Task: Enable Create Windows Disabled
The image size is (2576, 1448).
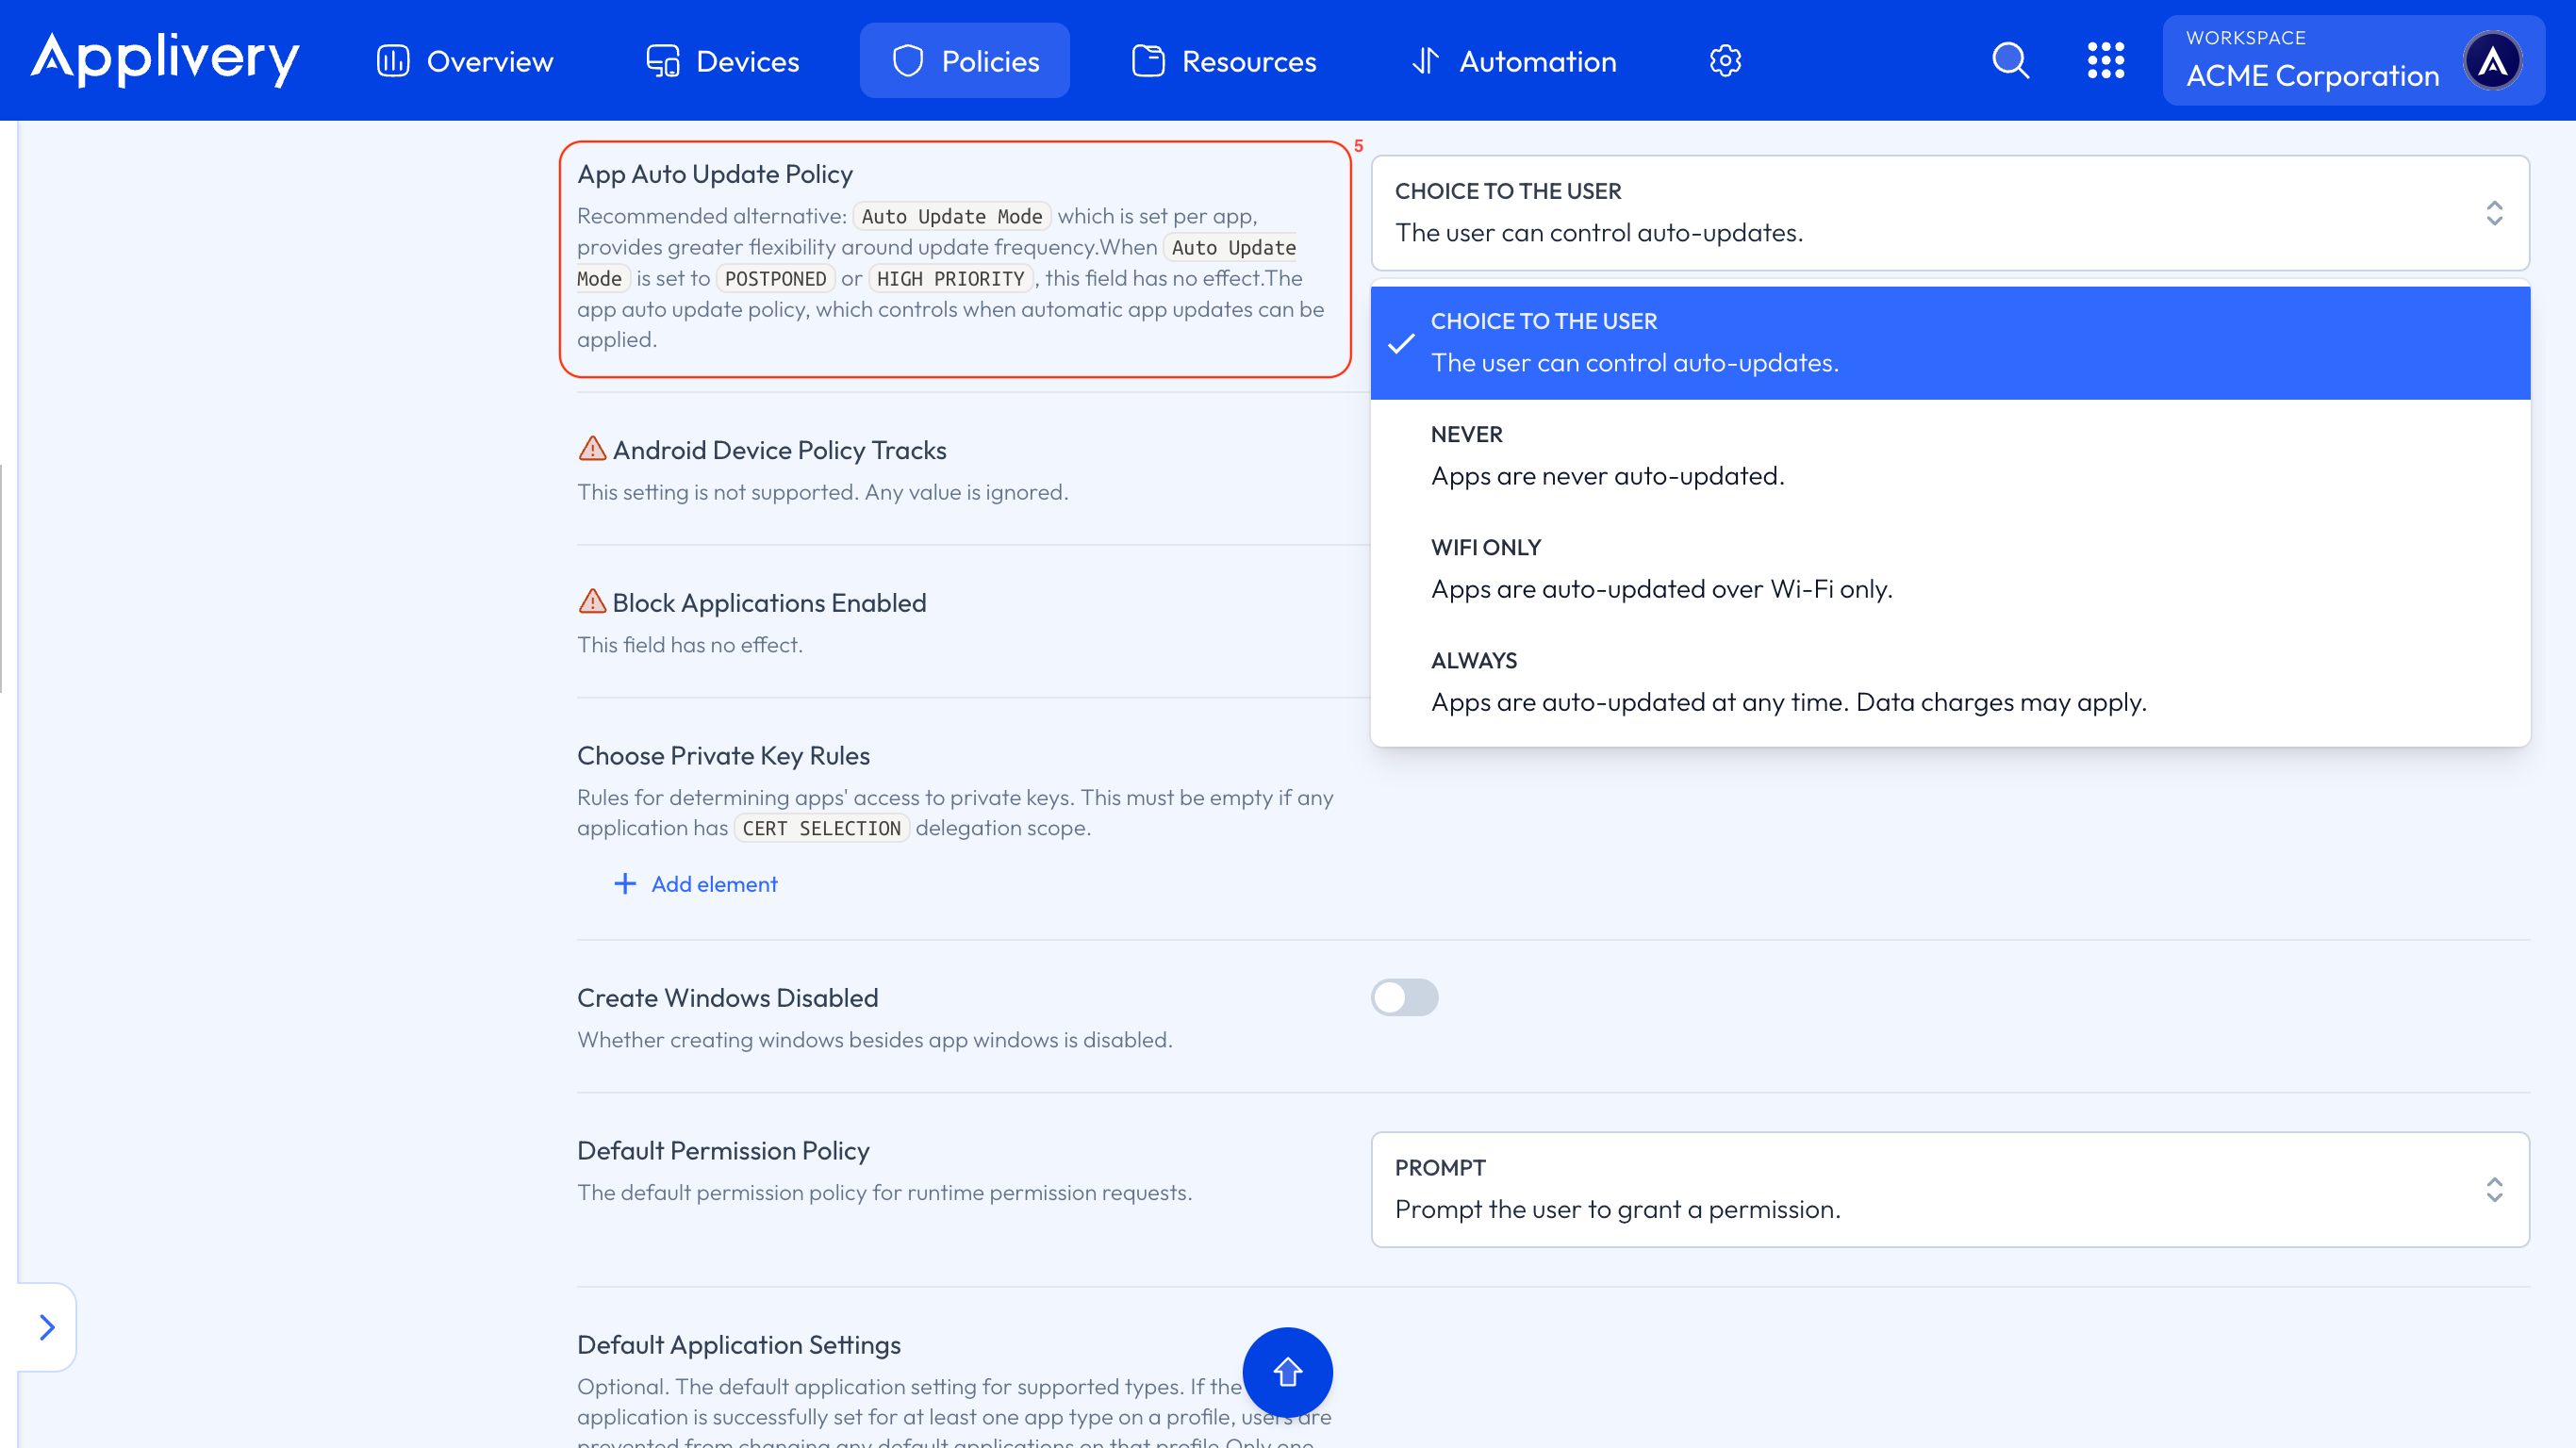Action: point(1404,997)
